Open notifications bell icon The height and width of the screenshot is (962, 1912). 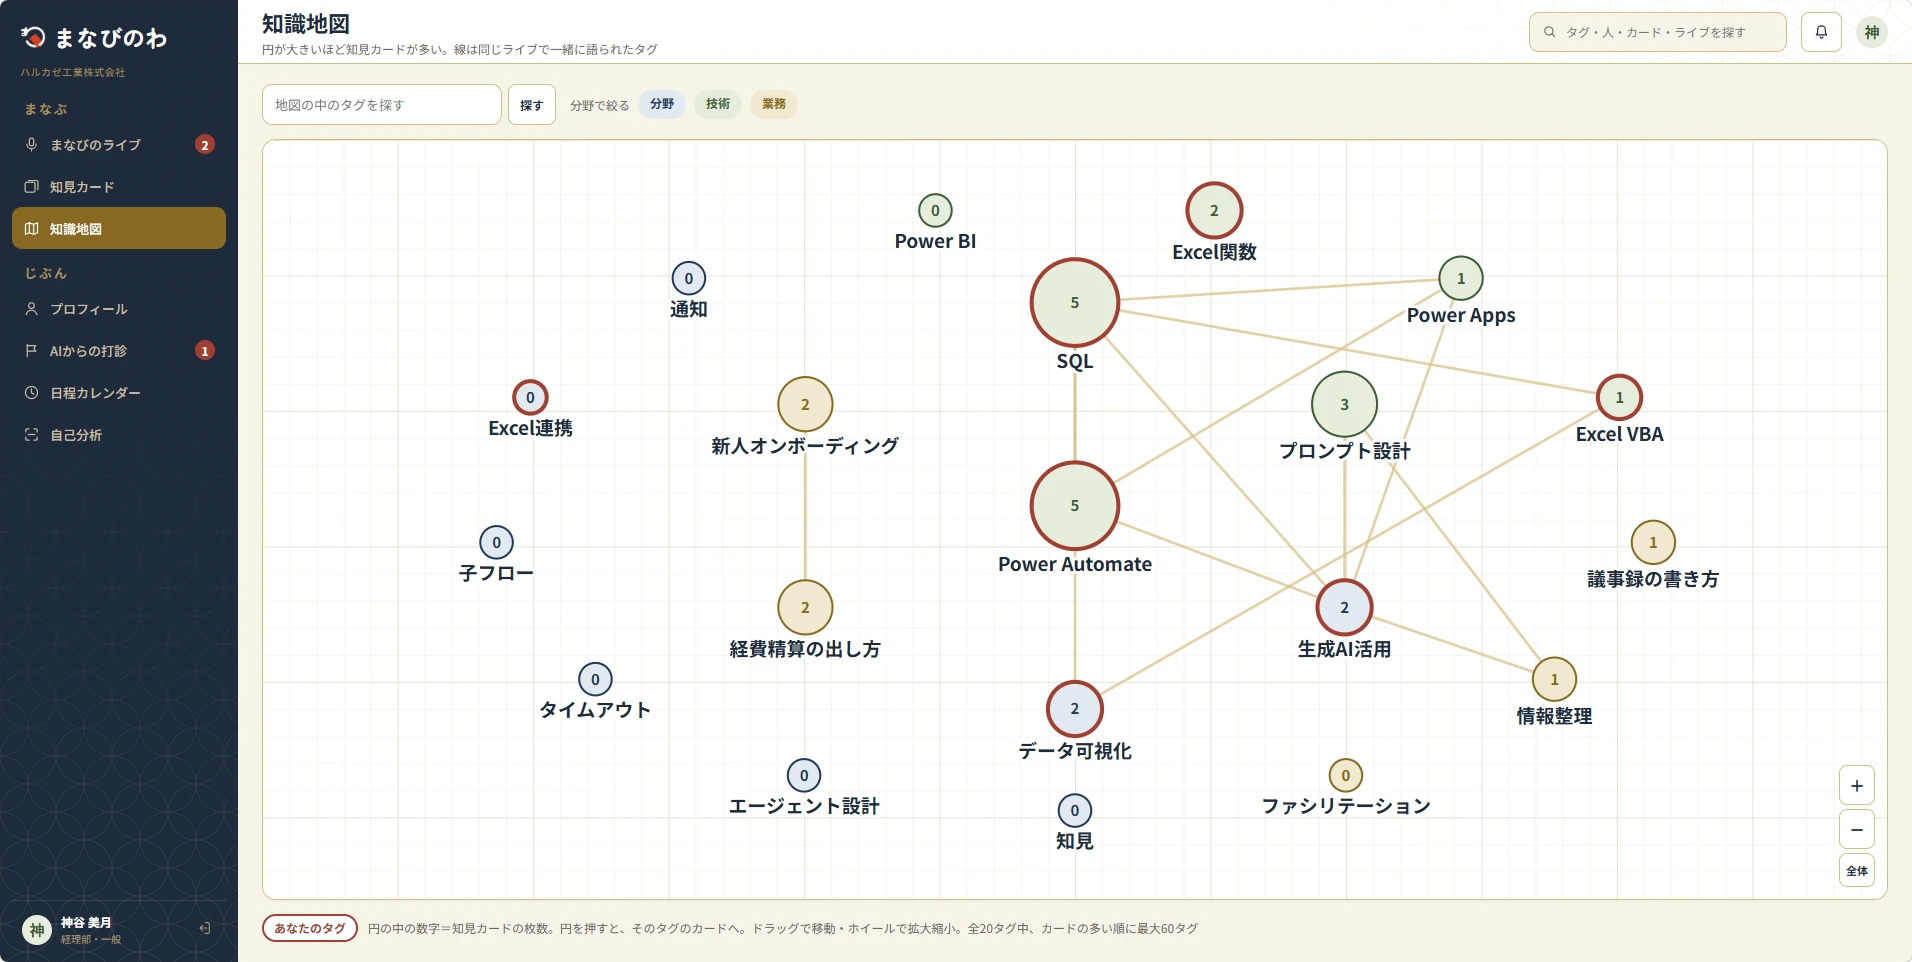[x=1821, y=32]
